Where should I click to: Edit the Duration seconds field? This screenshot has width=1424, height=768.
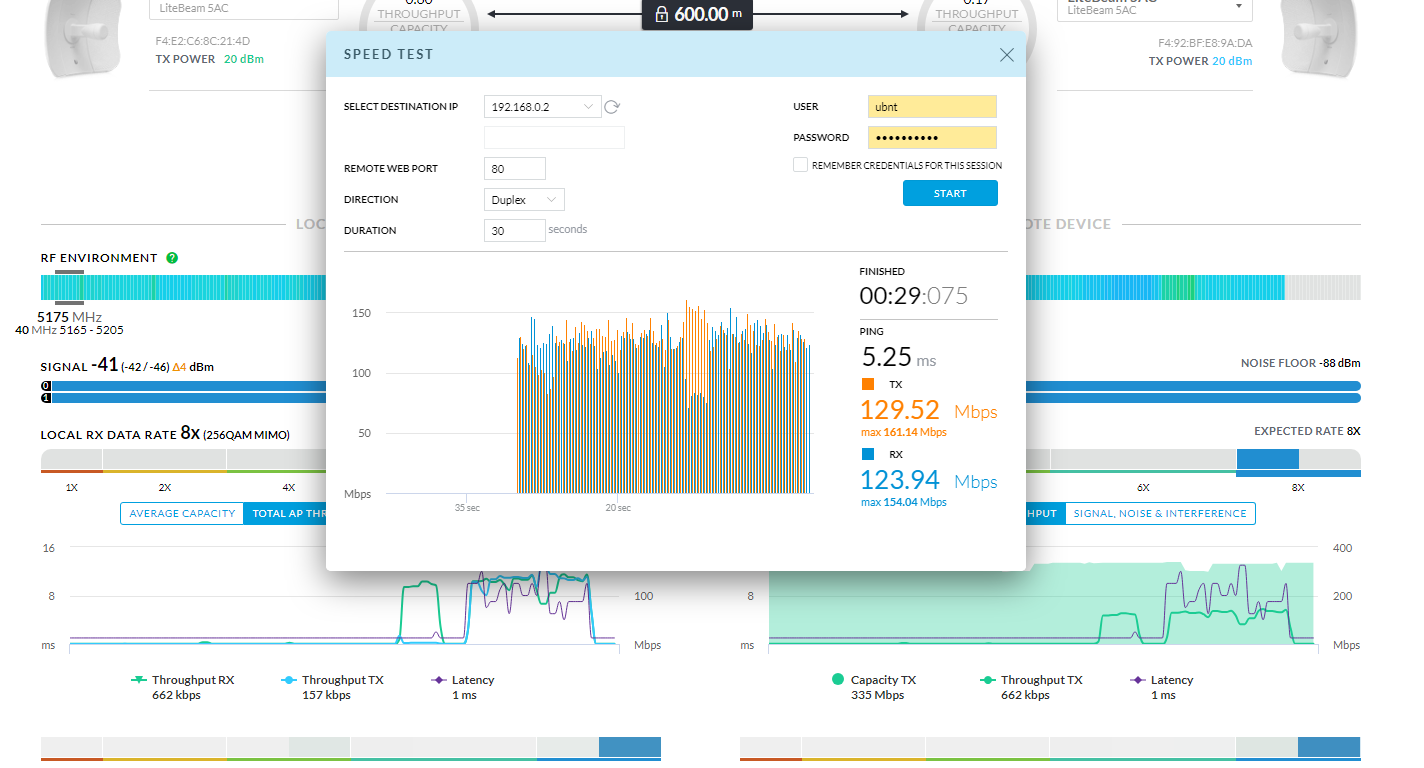pyautogui.click(x=515, y=231)
